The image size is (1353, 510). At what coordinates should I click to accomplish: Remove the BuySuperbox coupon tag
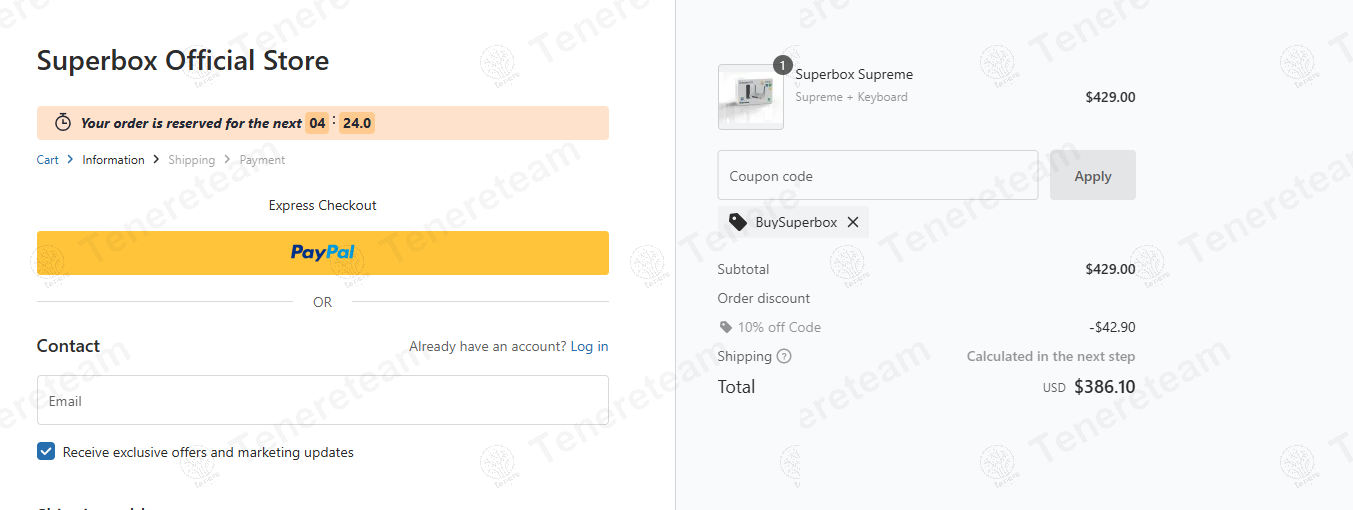point(853,222)
